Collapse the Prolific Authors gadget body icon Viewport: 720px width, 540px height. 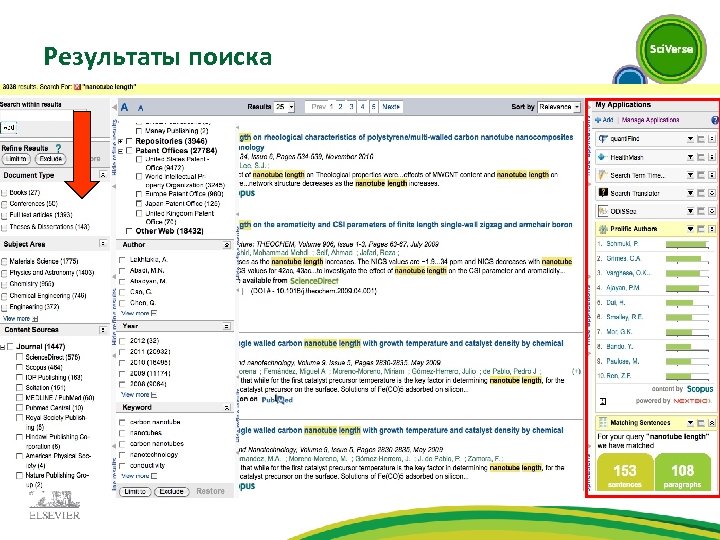[x=712, y=229]
